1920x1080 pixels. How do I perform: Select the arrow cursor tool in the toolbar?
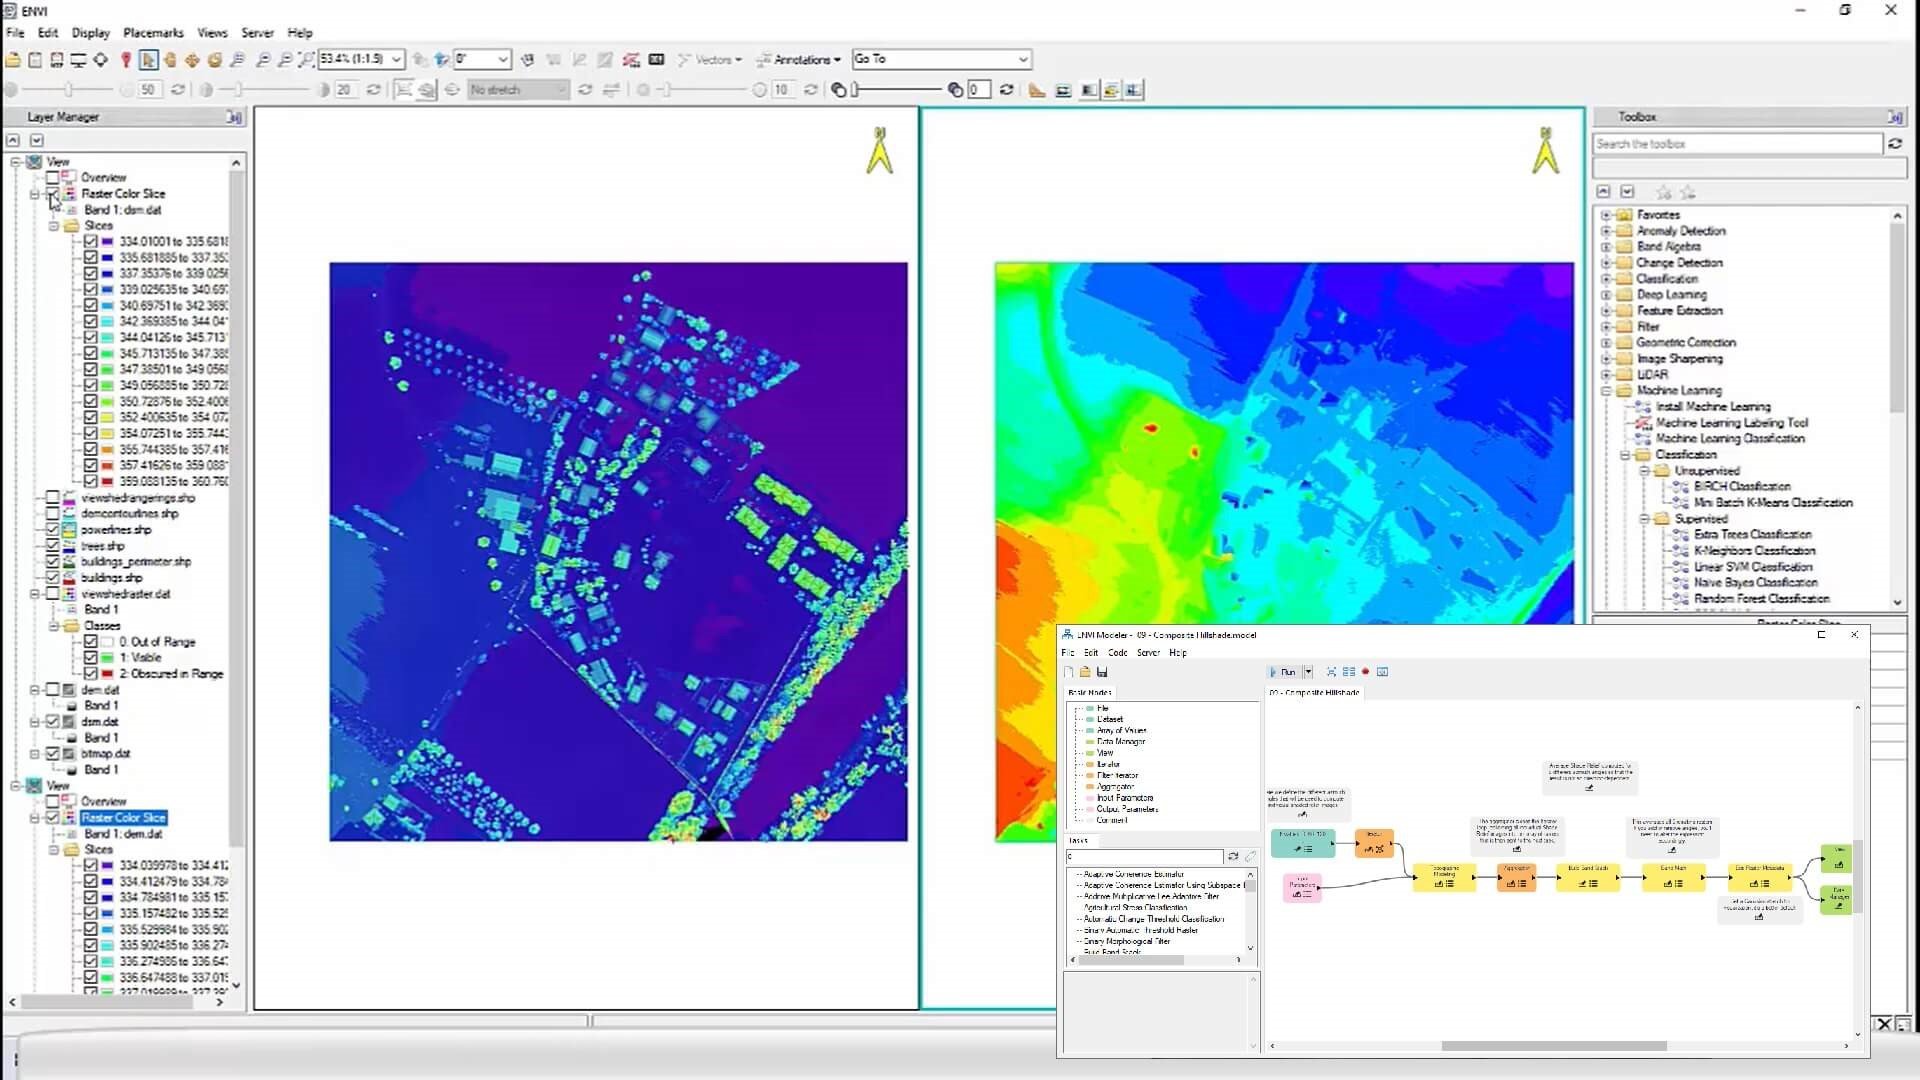pyautogui.click(x=148, y=60)
